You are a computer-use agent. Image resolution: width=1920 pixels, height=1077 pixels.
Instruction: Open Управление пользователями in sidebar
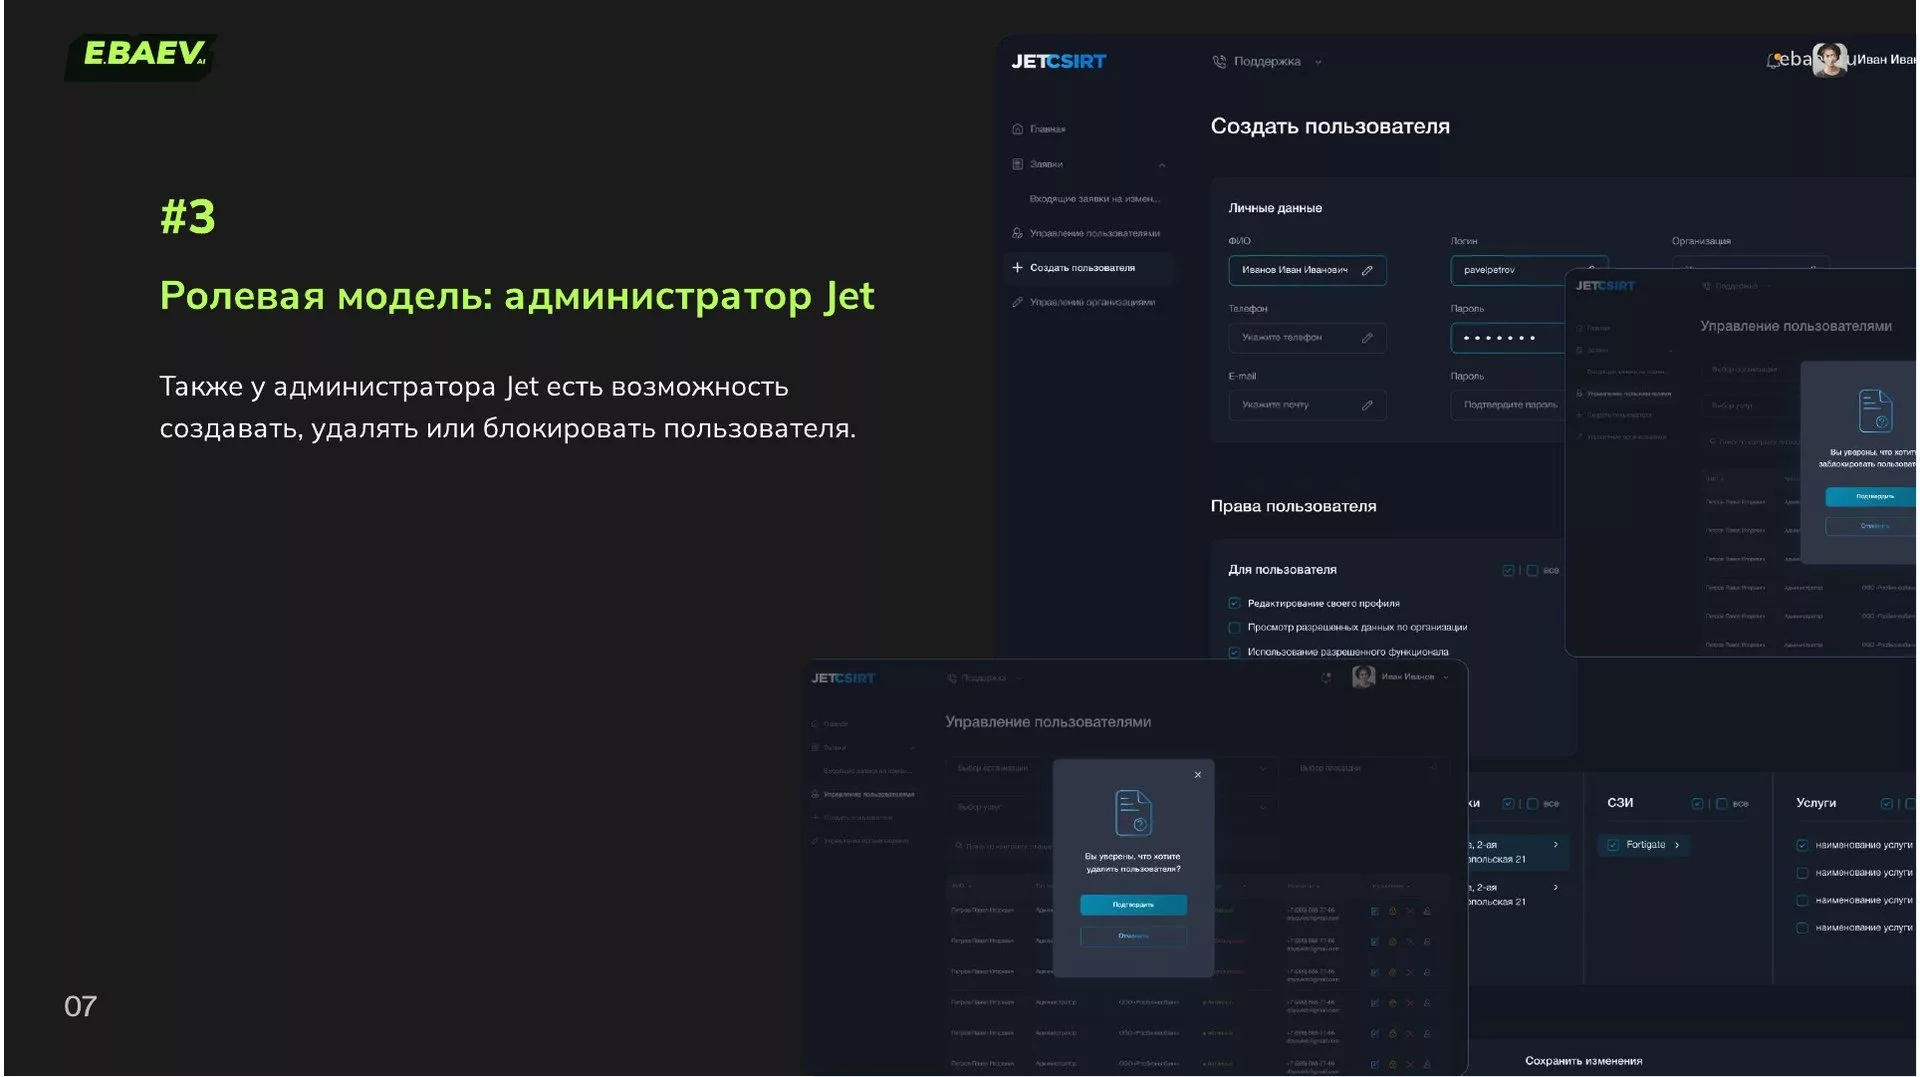(x=1094, y=233)
